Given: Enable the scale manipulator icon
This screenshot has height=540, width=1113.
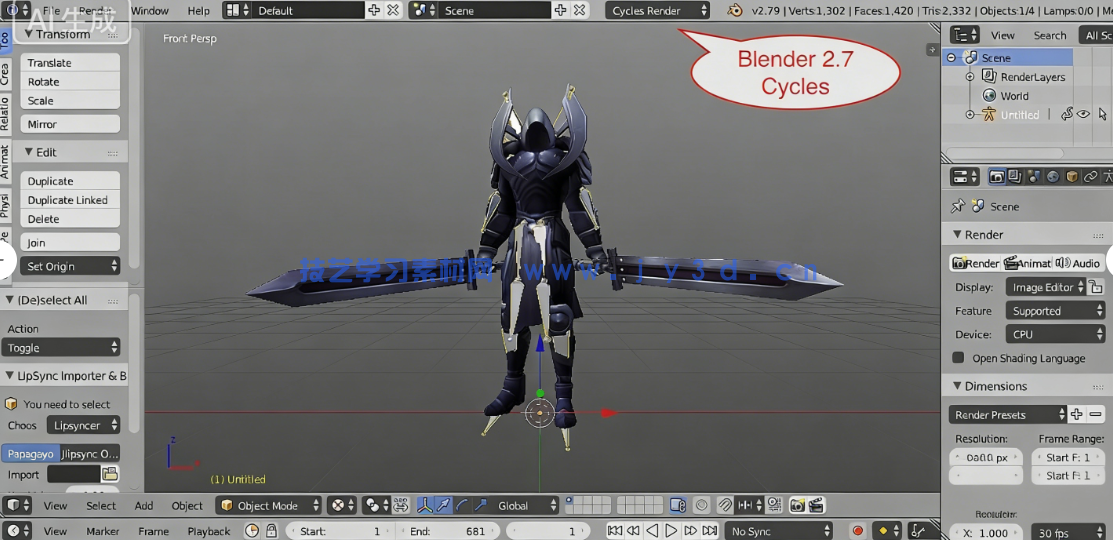Looking at the screenshot, I should point(480,505).
